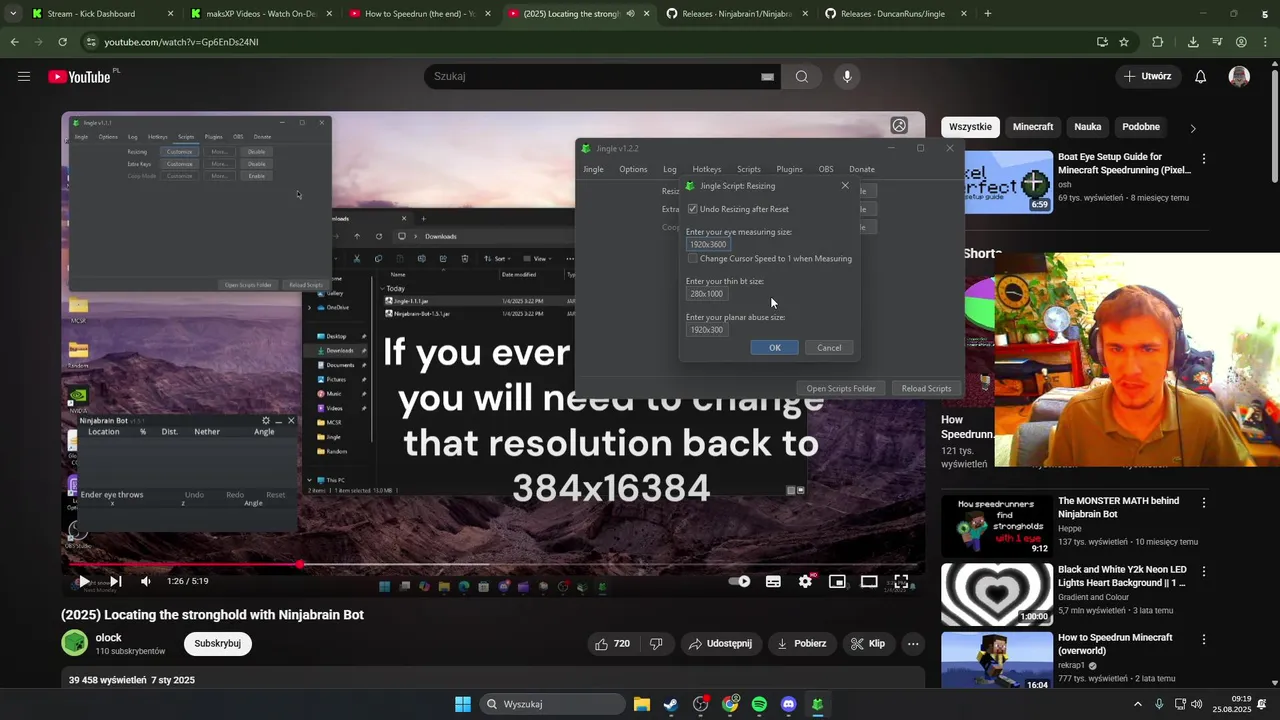Click the Udostępnij share button
This screenshot has height=720, width=1280.
(719, 644)
